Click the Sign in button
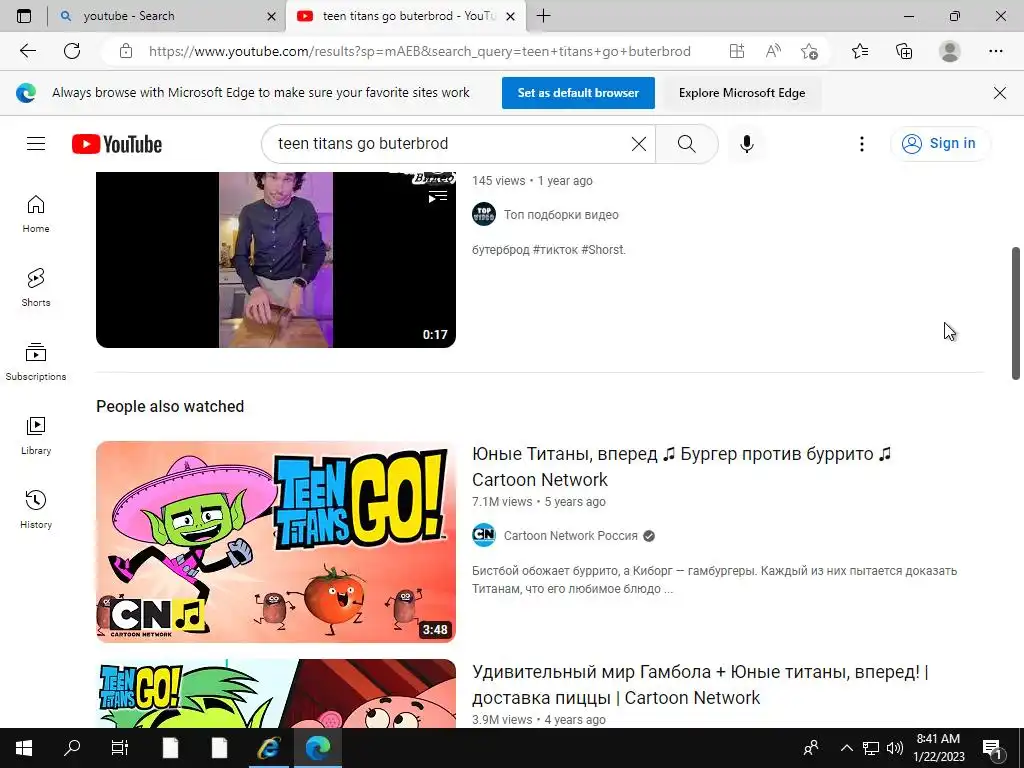The height and width of the screenshot is (768, 1024). pyautogui.click(x=940, y=144)
